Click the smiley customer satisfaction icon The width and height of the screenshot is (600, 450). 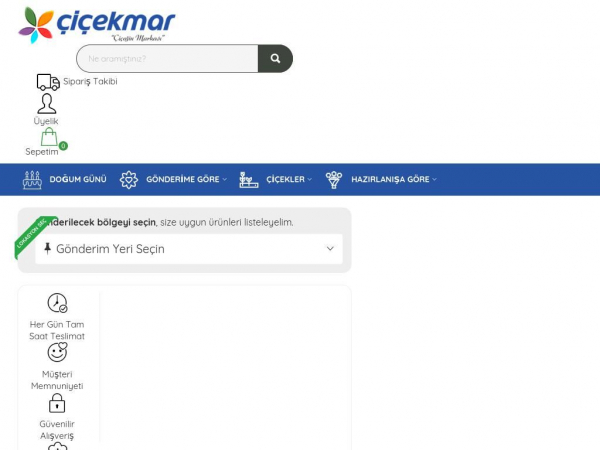pyautogui.click(x=57, y=353)
